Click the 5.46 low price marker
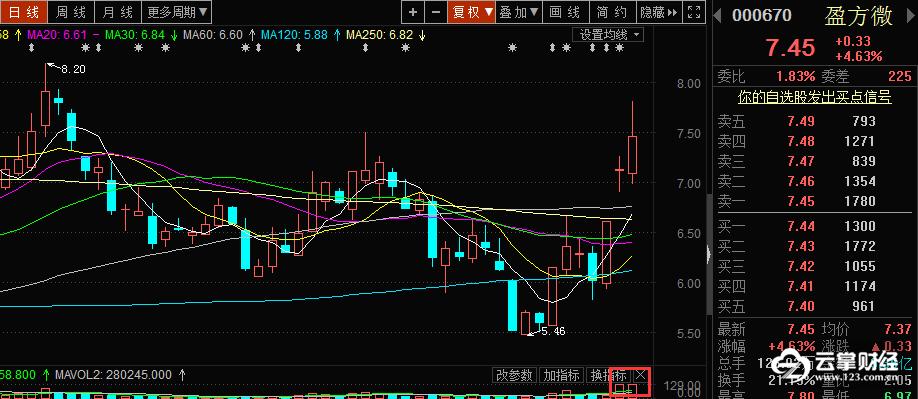Viewport: 918px width, 399px height. [553, 332]
